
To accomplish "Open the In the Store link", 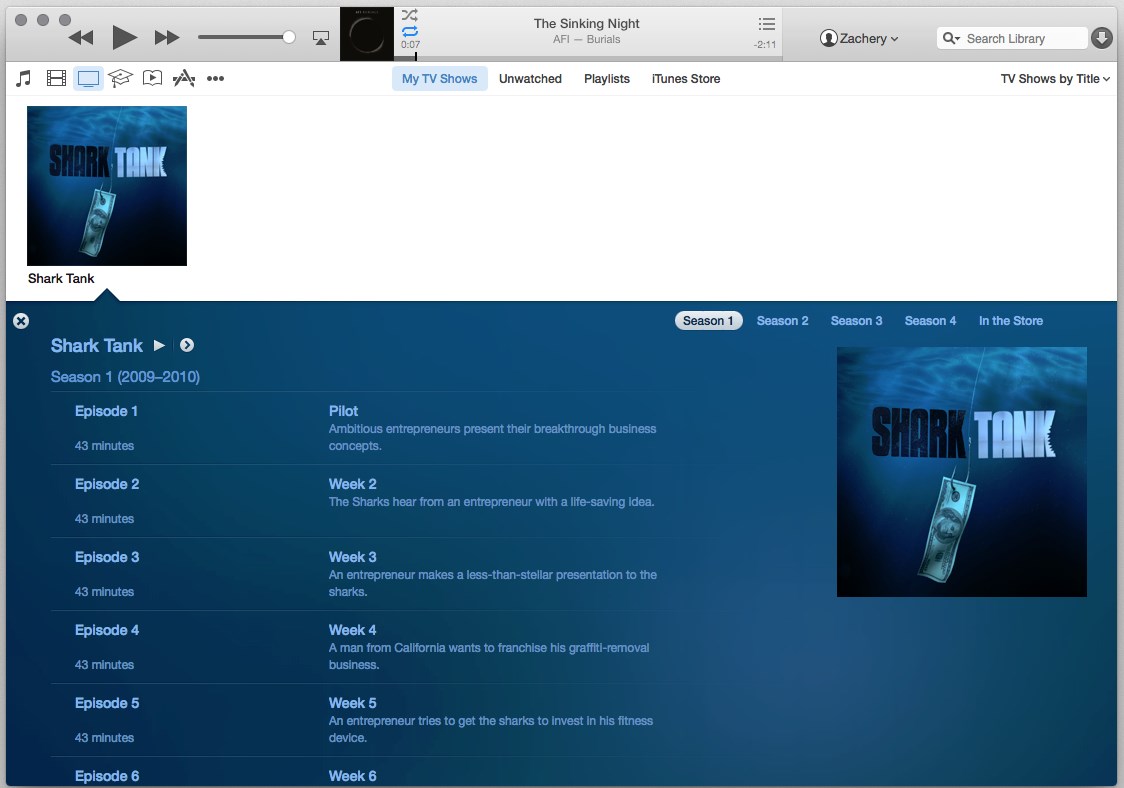I will click(1011, 321).
